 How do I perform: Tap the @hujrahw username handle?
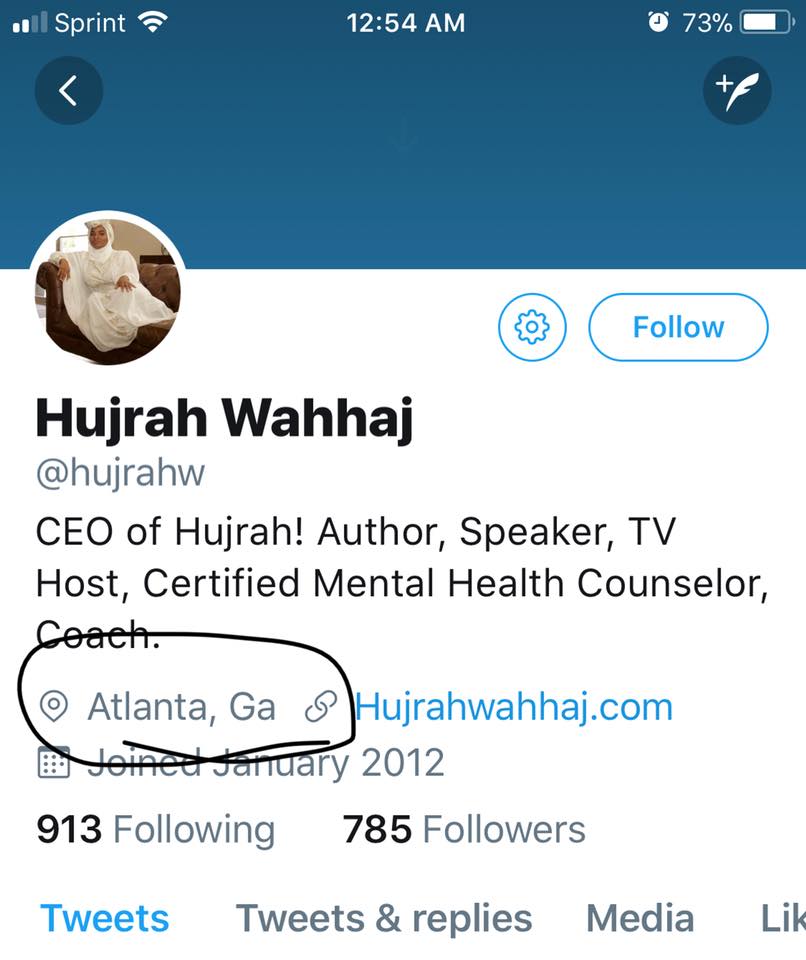point(120,474)
